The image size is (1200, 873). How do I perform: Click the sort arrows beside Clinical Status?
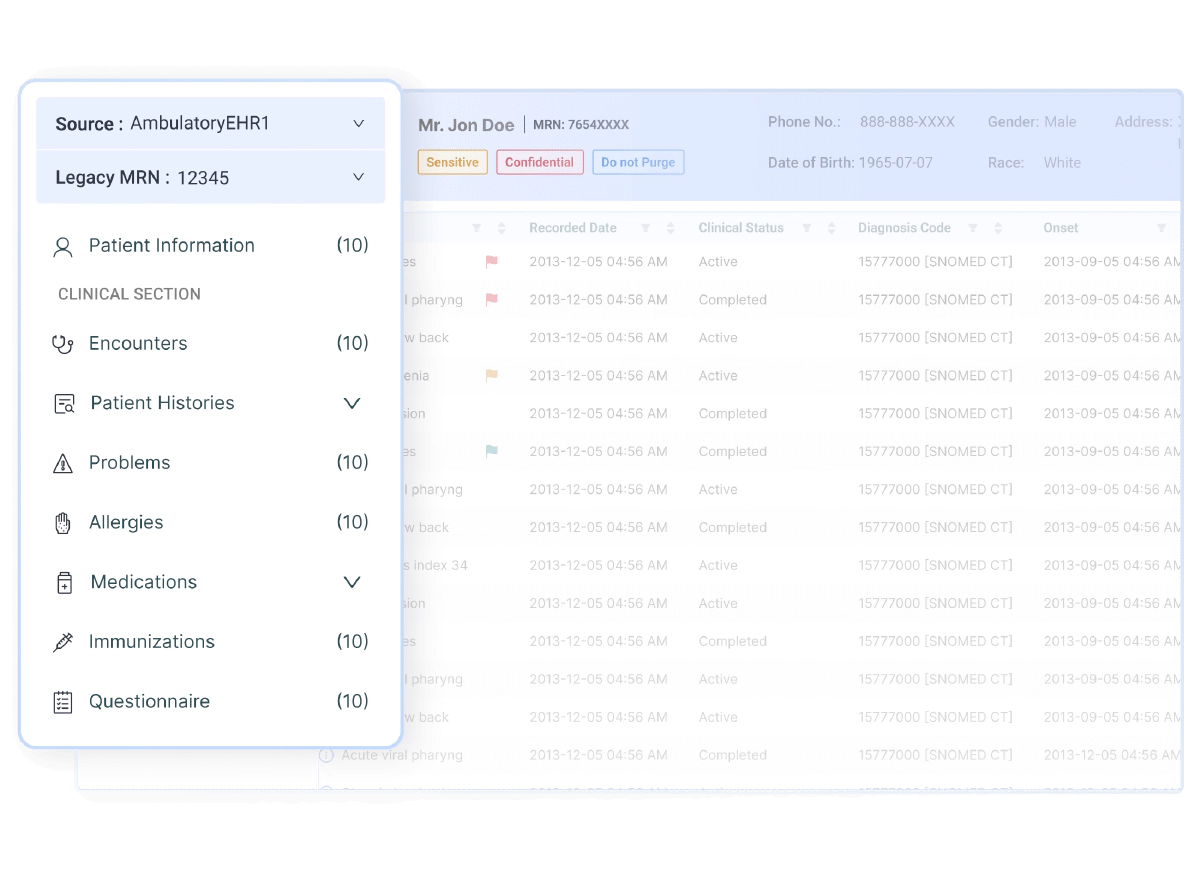click(x=831, y=228)
